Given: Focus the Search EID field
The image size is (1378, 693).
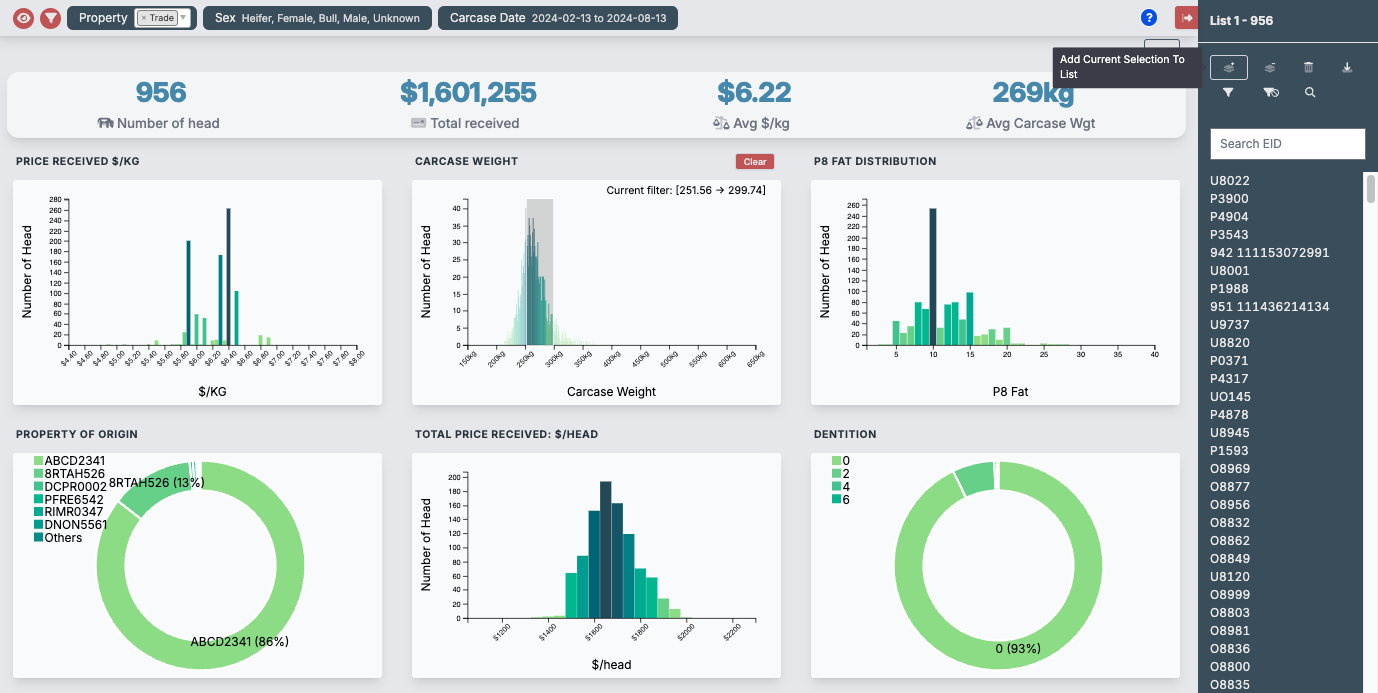Looking at the screenshot, I should pyautogui.click(x=1288, y=144).
